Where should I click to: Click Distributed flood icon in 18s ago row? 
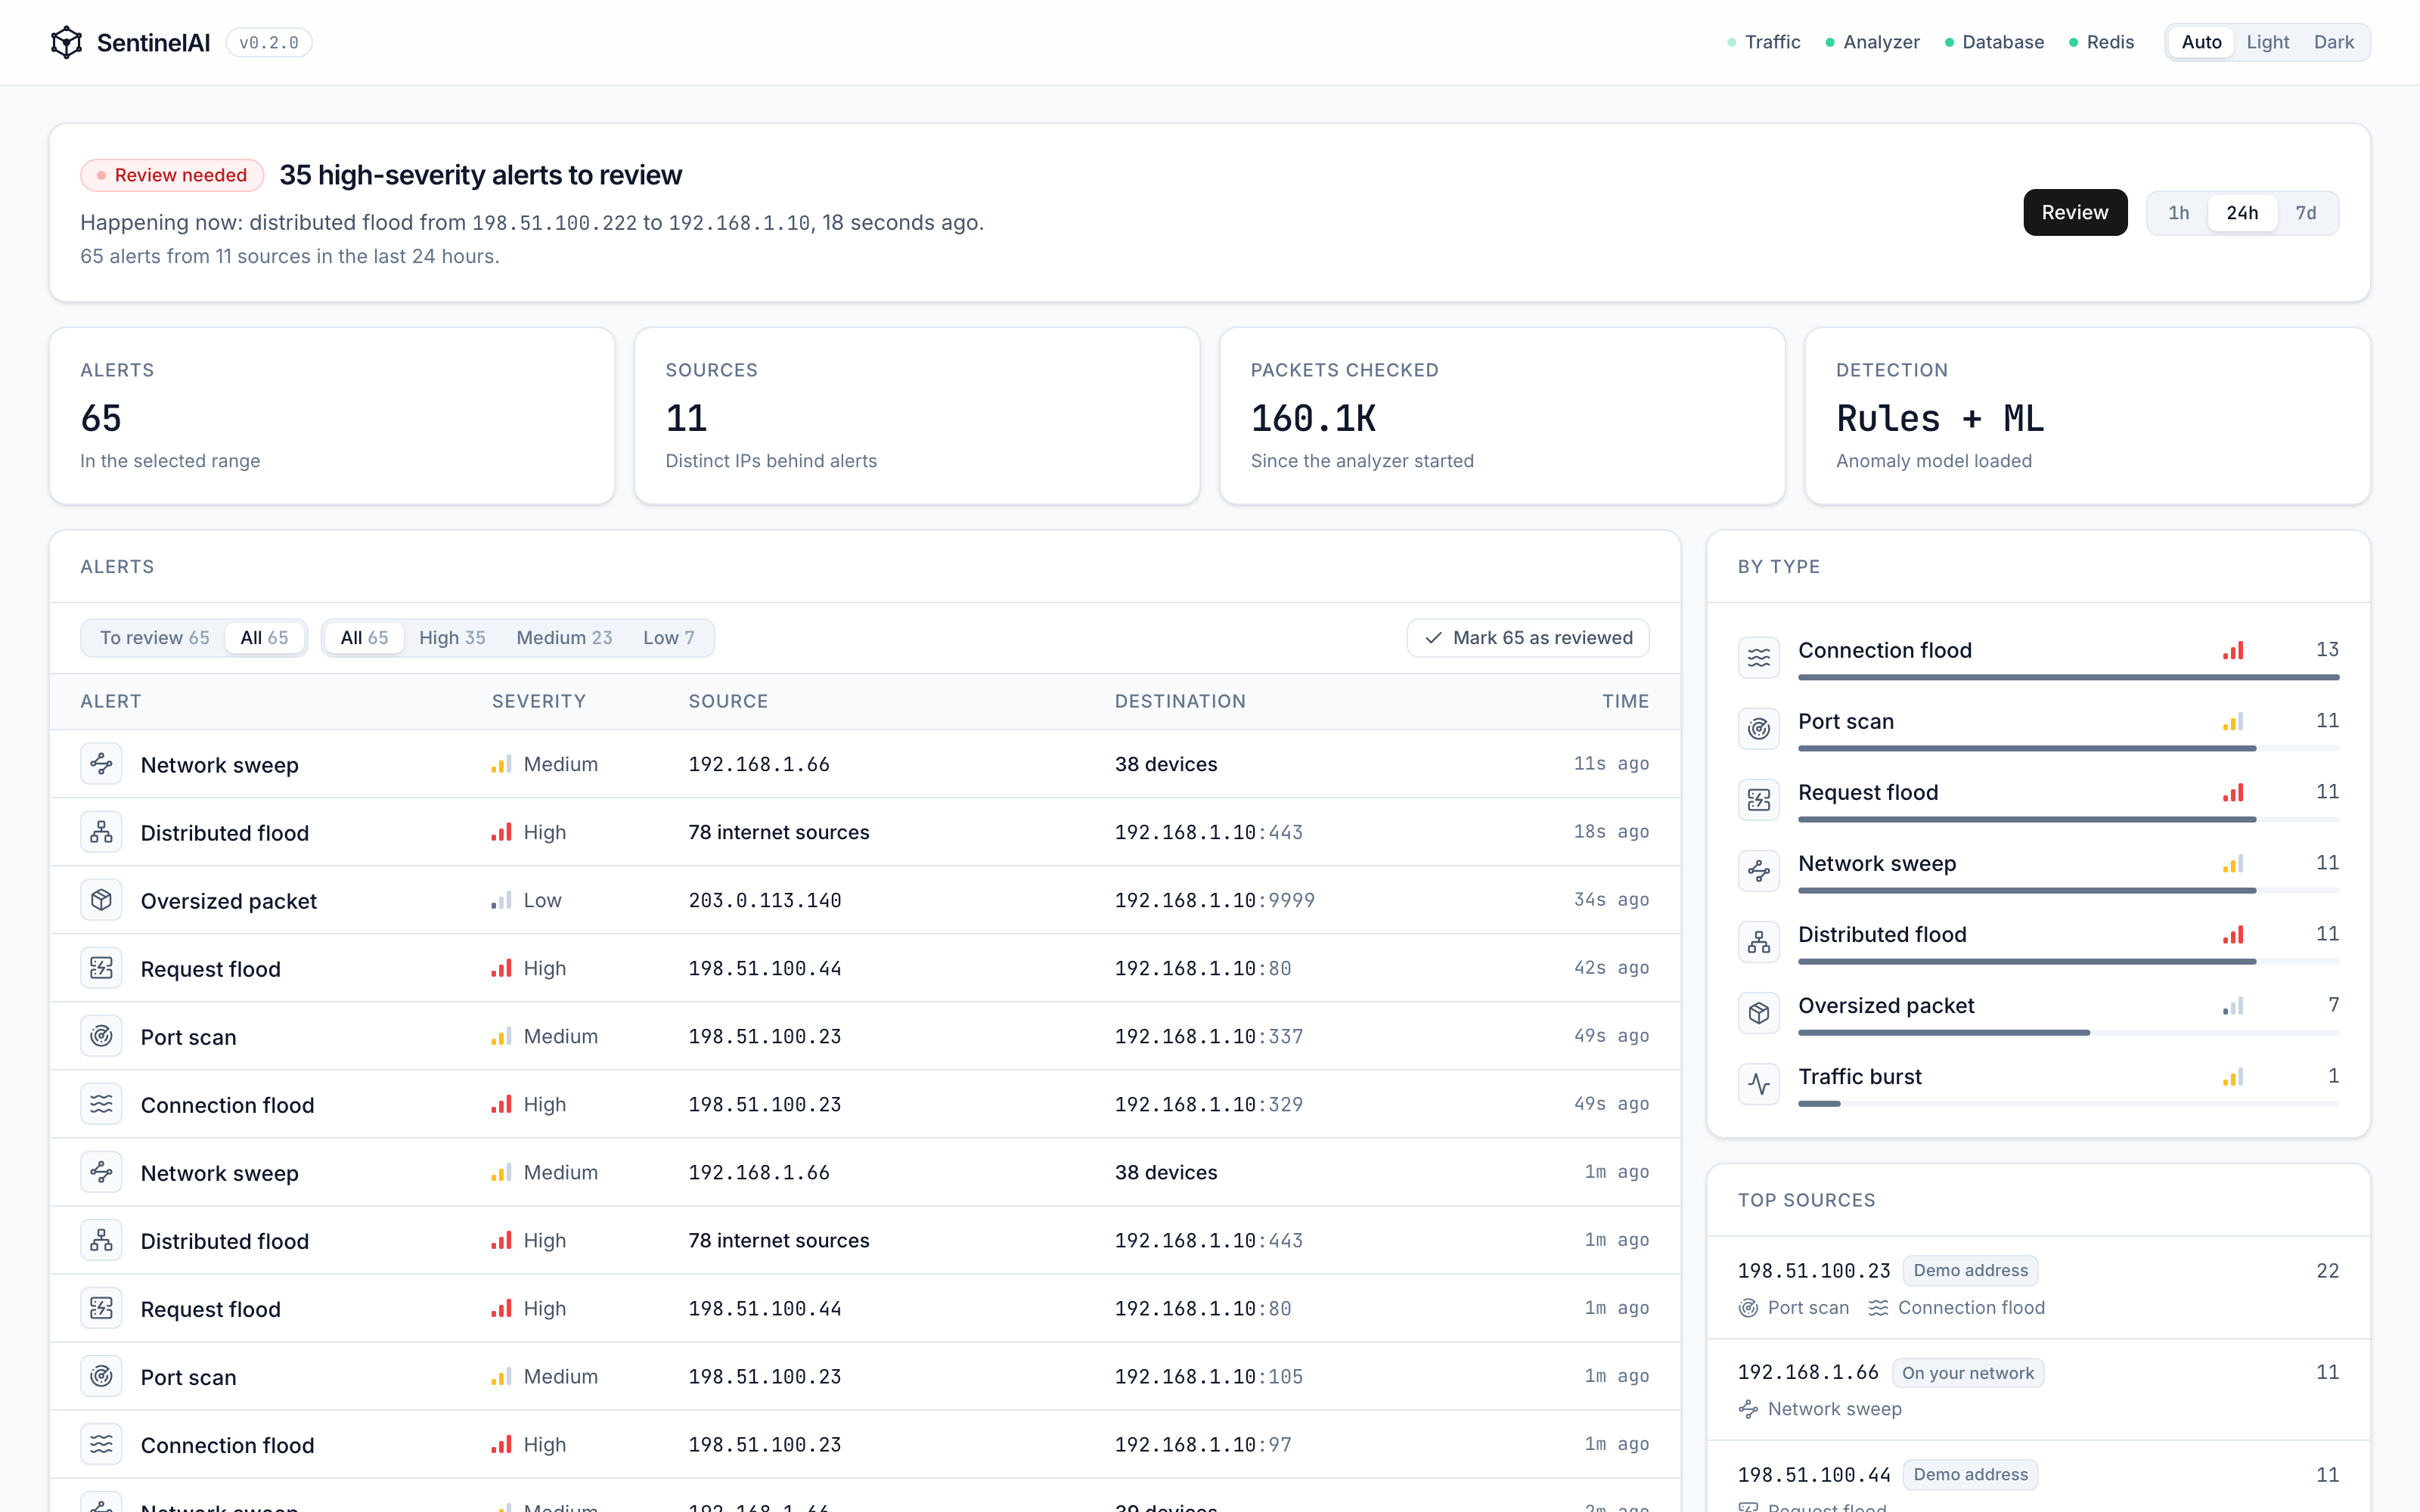pyautogui.click(x=101, y=832)
